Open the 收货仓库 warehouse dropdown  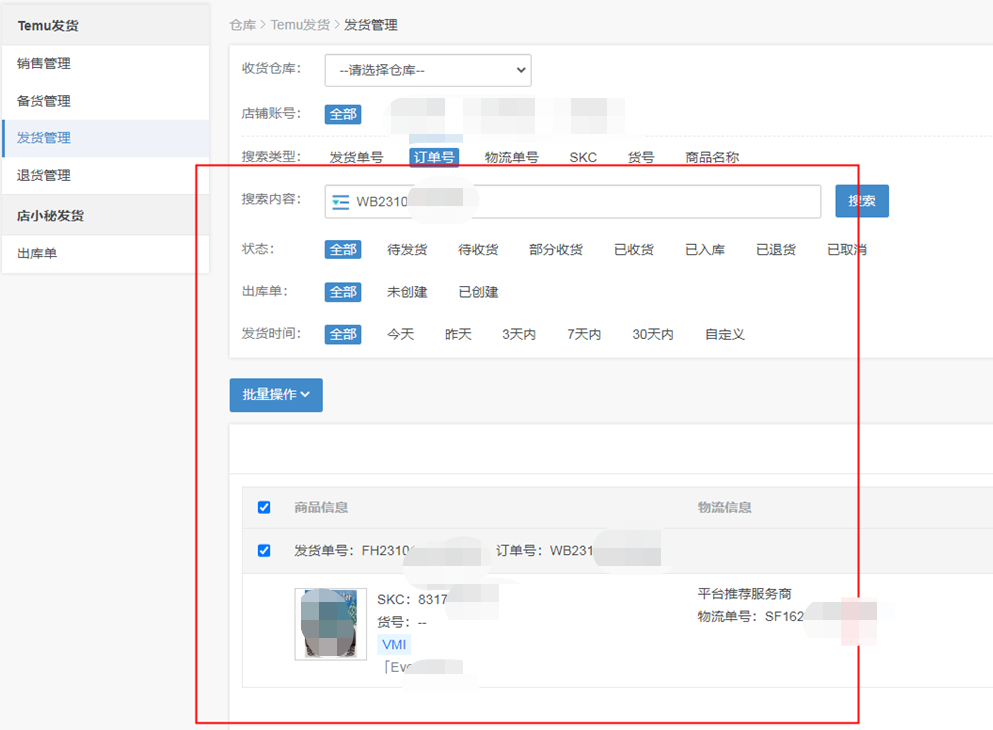pyautogui.click(x=428, y=70)
